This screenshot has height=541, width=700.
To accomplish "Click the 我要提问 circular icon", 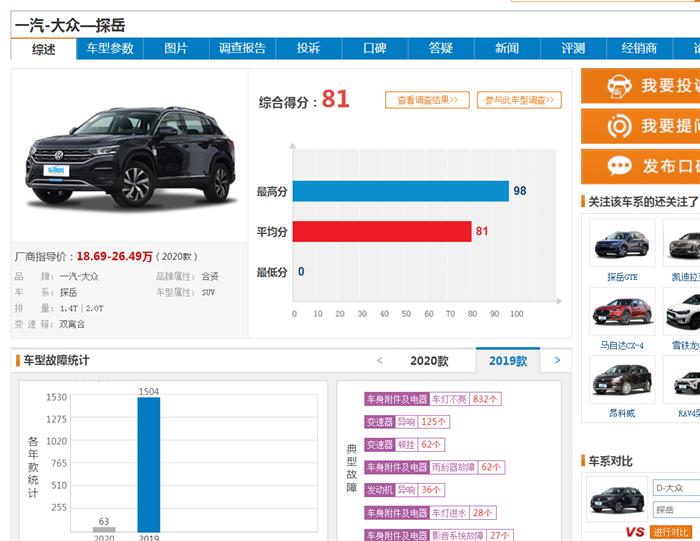I will pos(619,126).
